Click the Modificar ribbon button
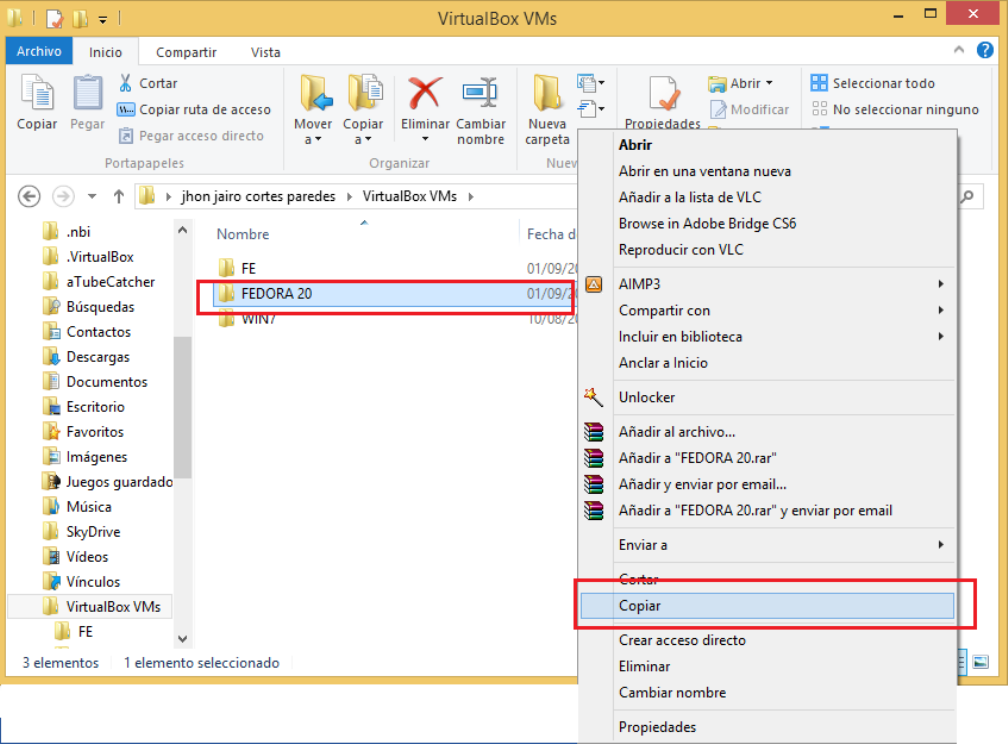 (749, 109)
